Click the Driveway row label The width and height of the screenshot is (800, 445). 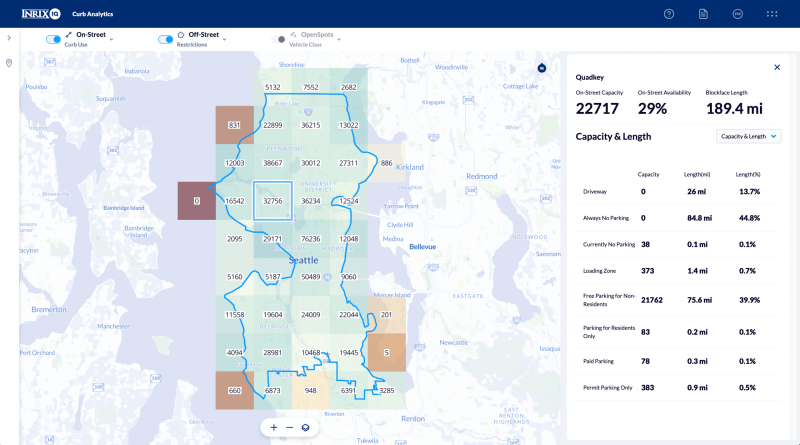click(x=595, y=191)
